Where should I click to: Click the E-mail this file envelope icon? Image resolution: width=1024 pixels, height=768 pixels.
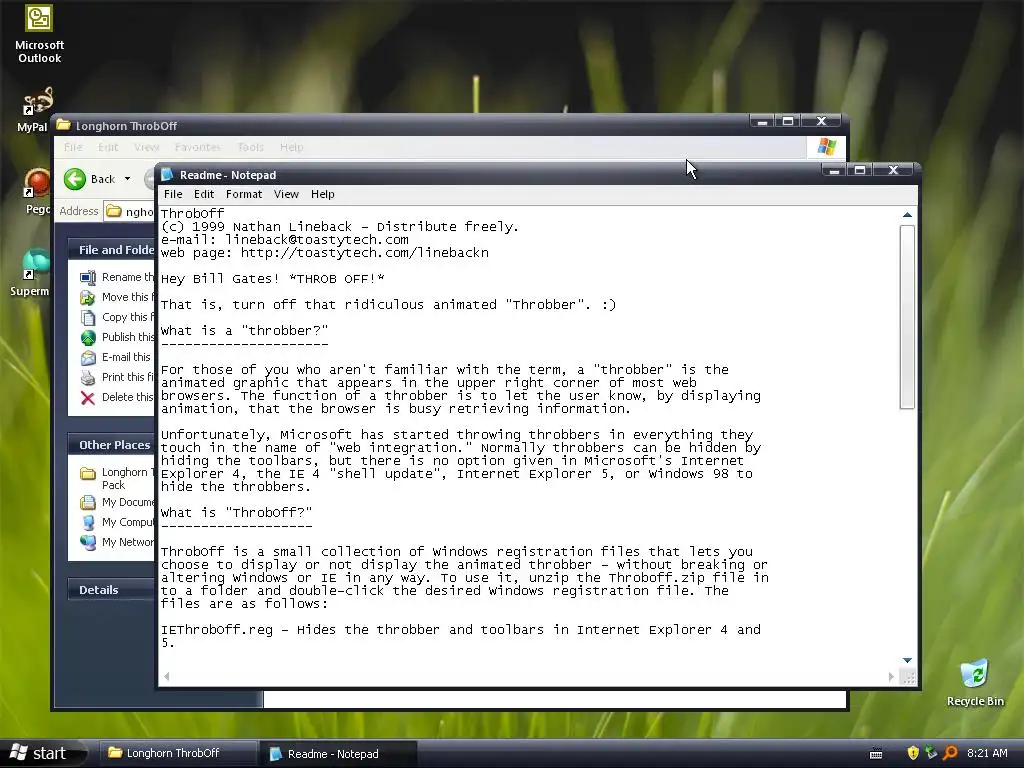[x=88, y=358]
